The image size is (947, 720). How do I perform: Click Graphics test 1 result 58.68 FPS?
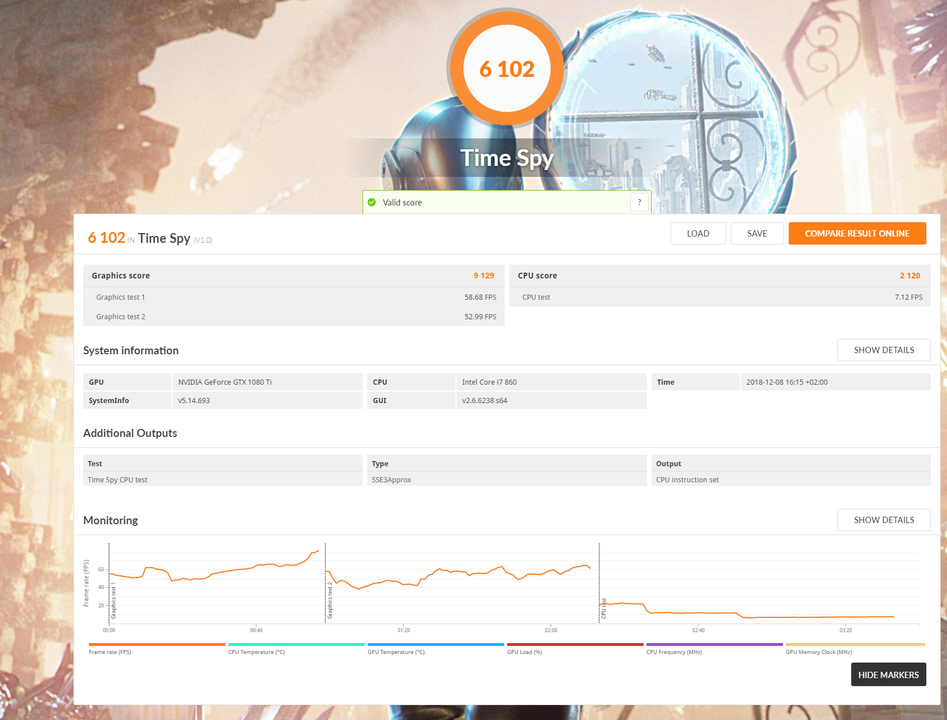(480, 297)
